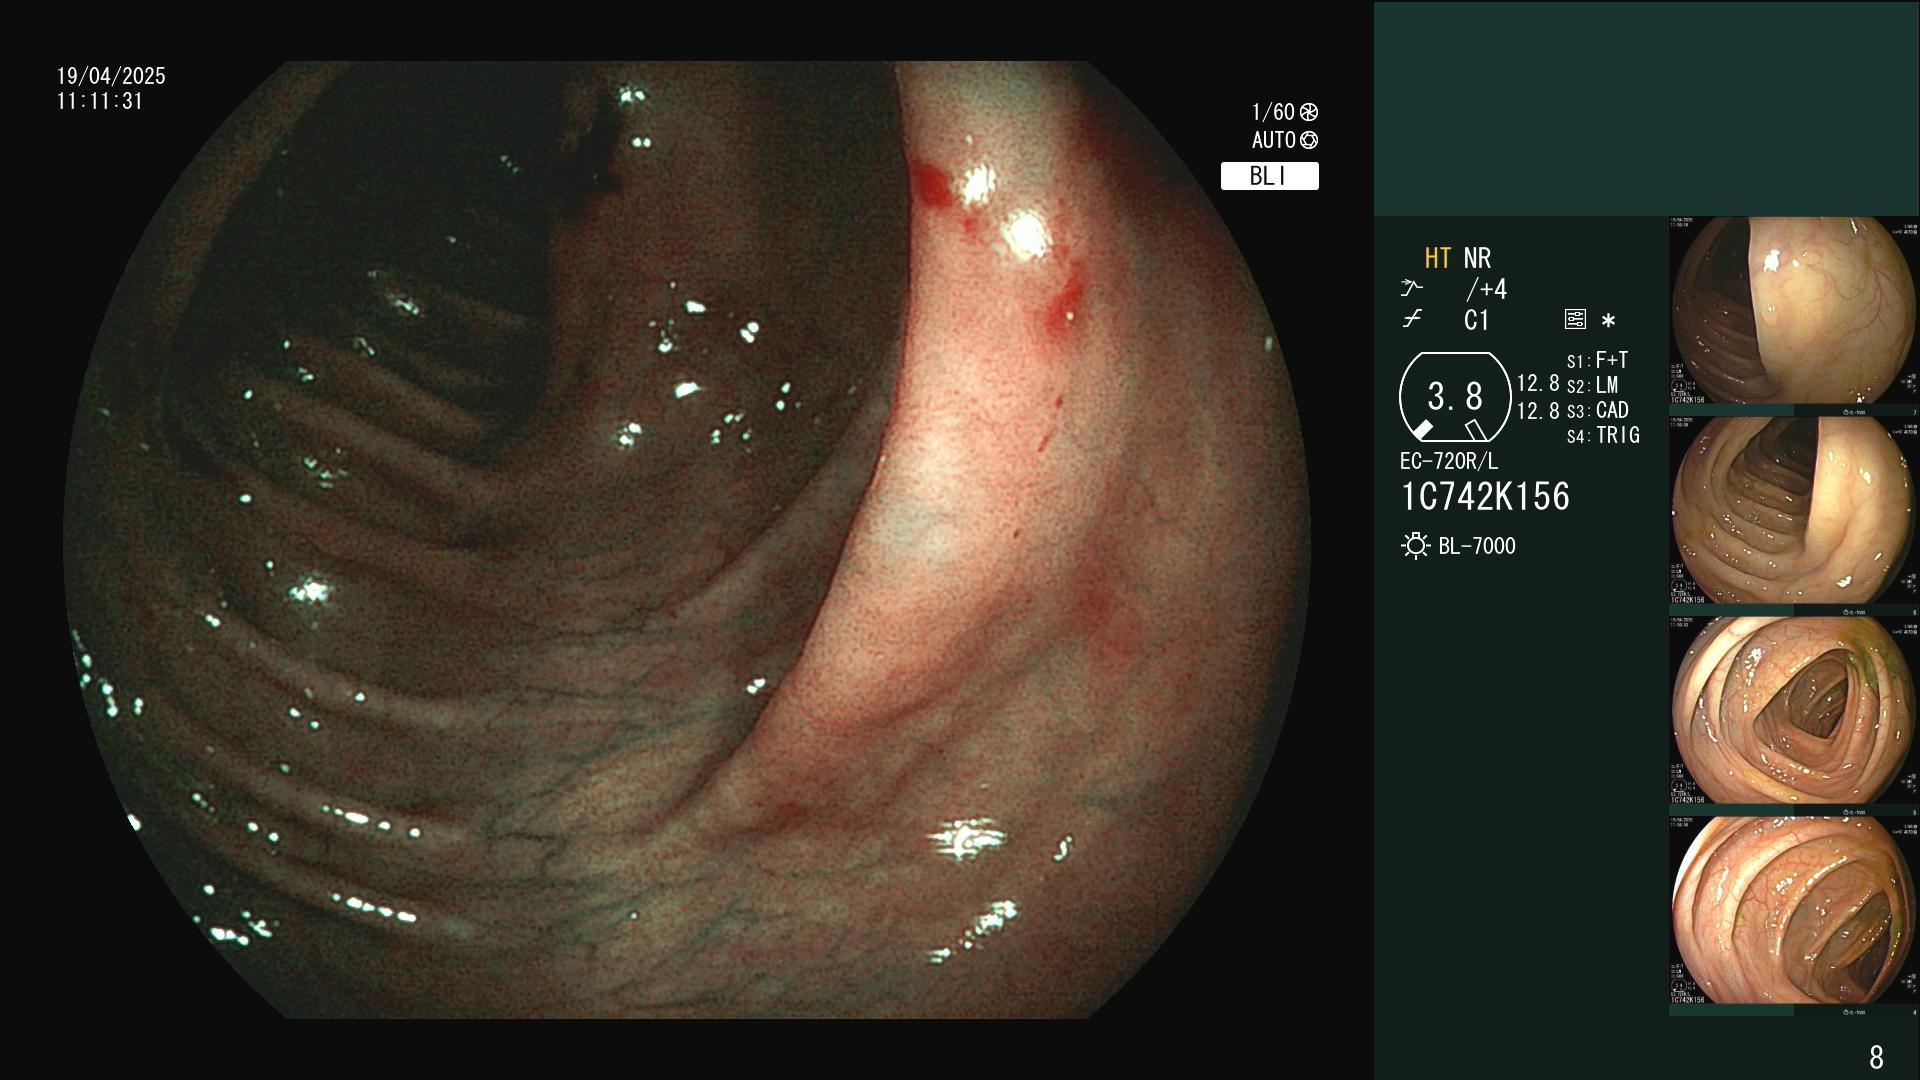Click the C1 color setting value
The image size is (1920, 1080).
click(1476, 320)
